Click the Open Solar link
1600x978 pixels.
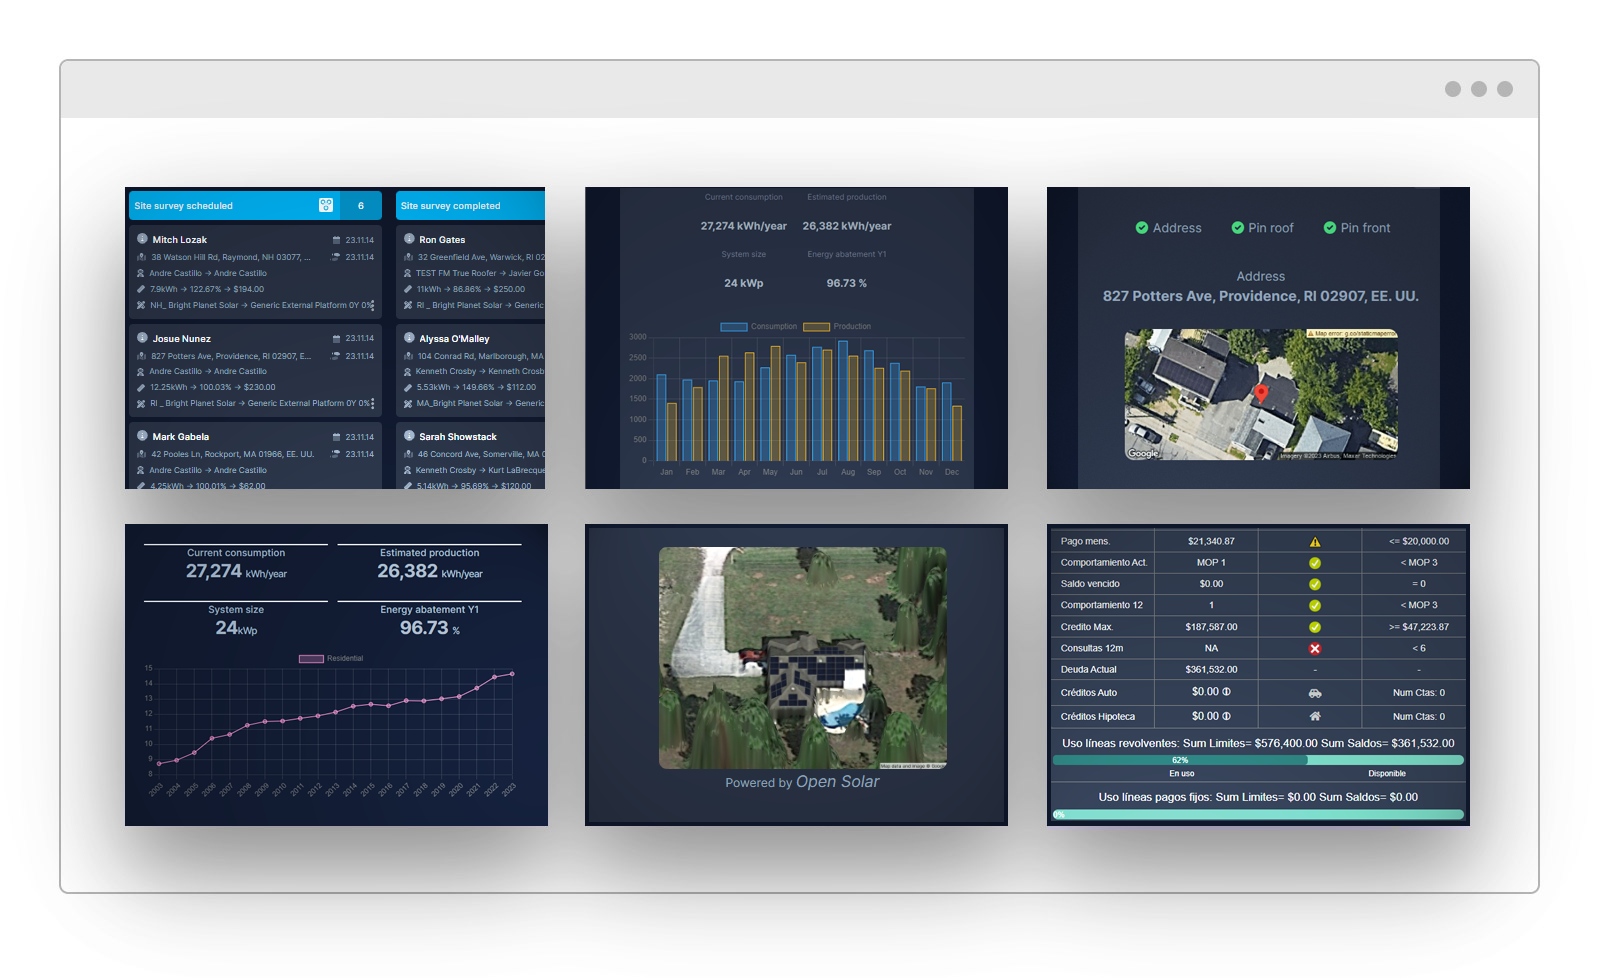838,782
